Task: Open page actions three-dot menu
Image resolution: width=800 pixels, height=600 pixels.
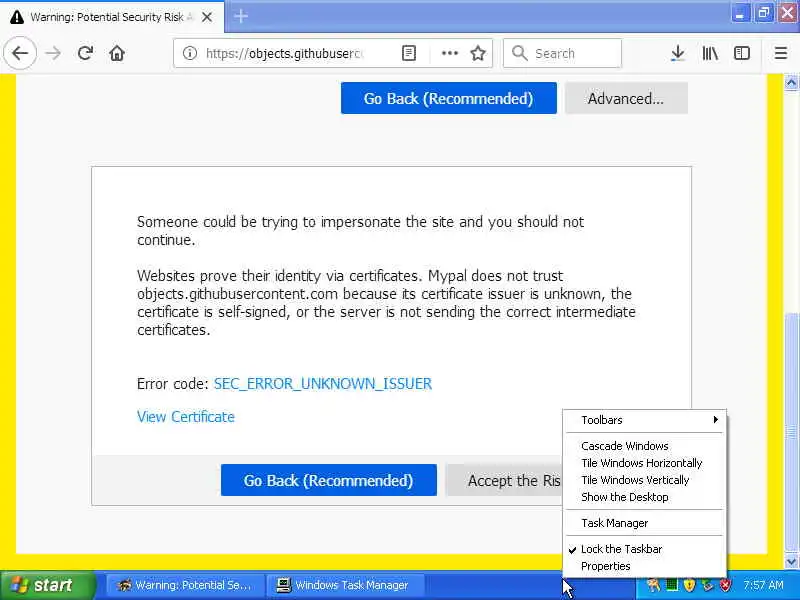Action: click(449, 53)
